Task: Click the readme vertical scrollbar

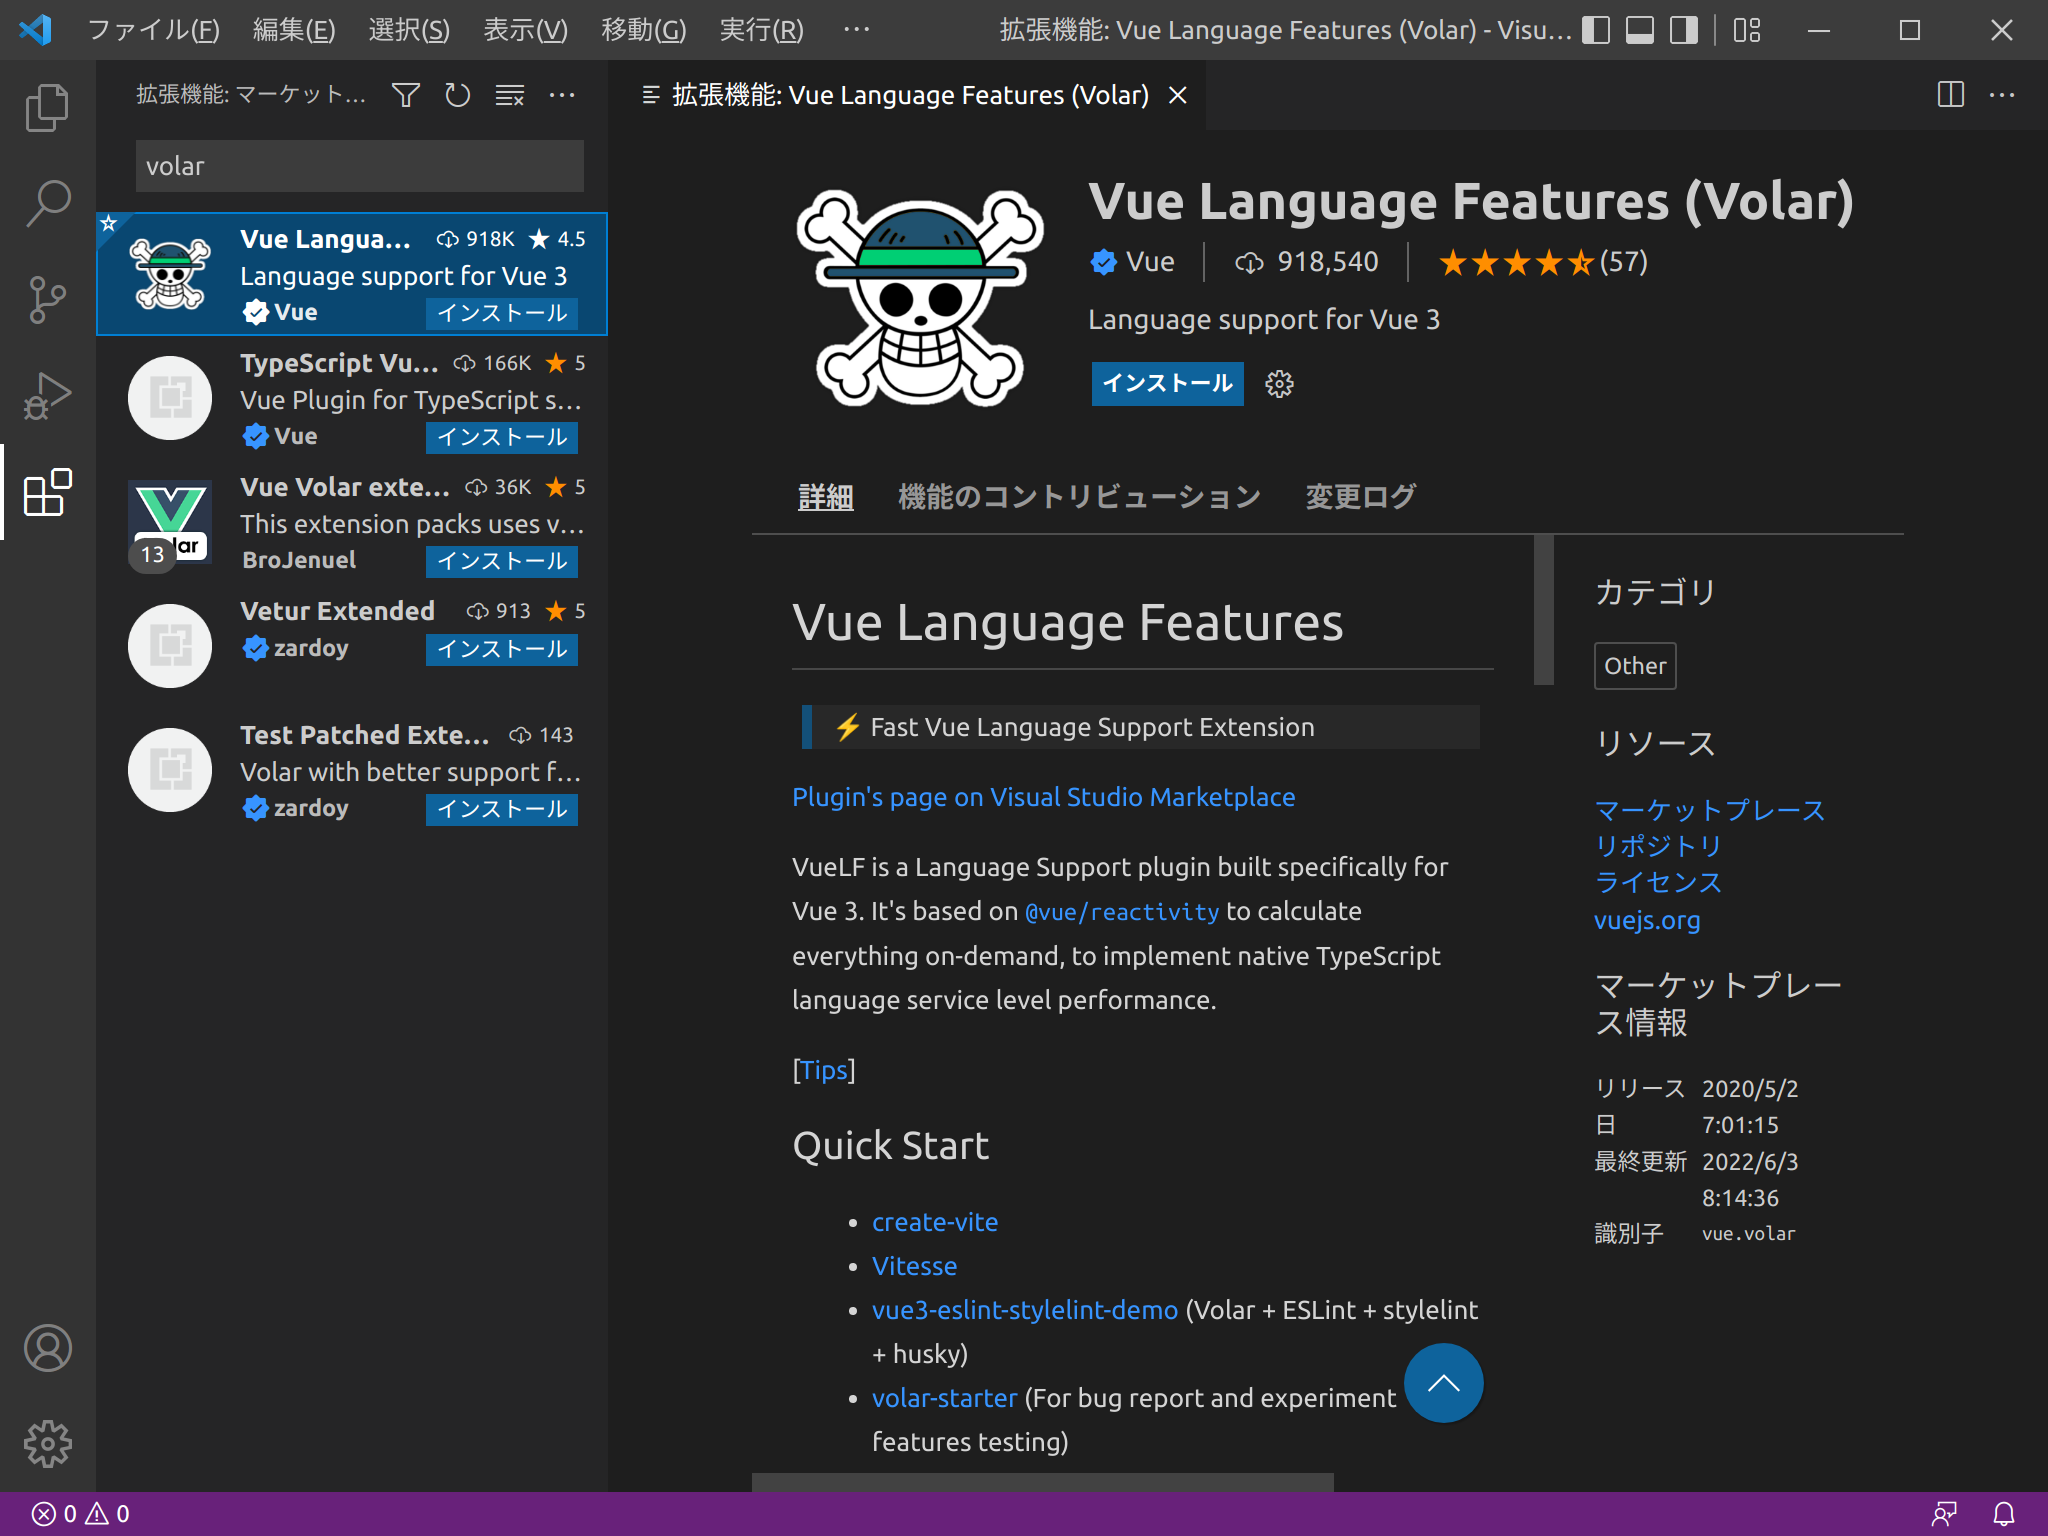Action: pyautogui.click(x=1544, y=610)
